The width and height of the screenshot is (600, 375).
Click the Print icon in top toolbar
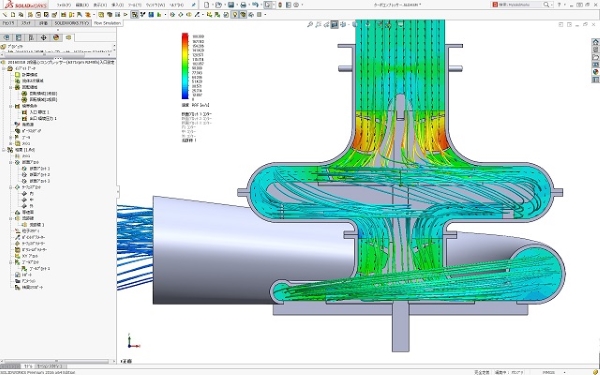243,5
